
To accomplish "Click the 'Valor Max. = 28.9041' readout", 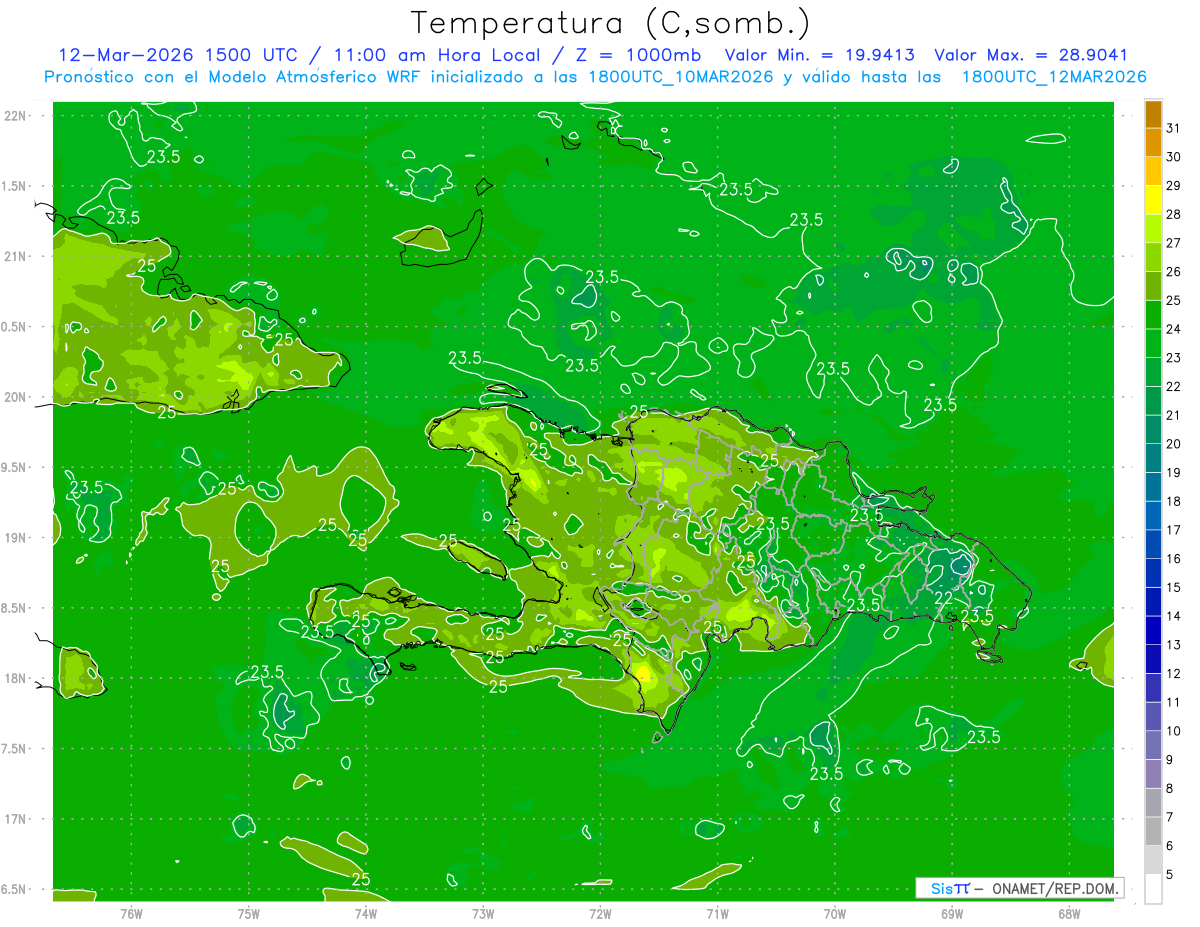I will (1030, 55).
